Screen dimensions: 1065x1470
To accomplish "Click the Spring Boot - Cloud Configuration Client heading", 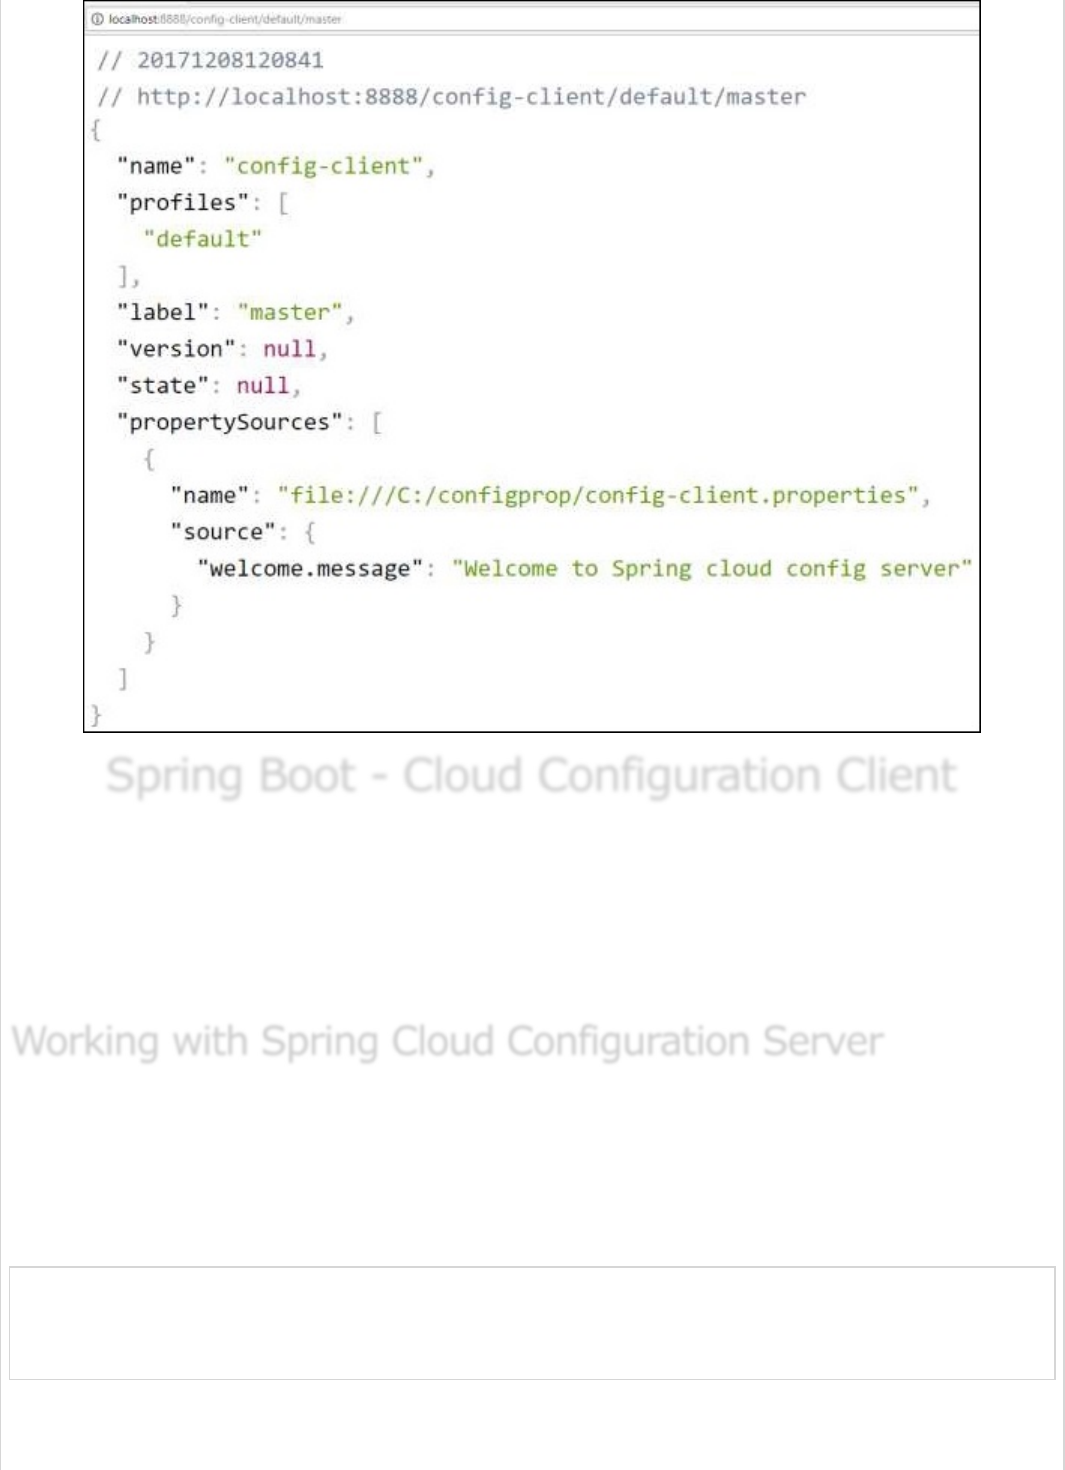I will 531,777.
